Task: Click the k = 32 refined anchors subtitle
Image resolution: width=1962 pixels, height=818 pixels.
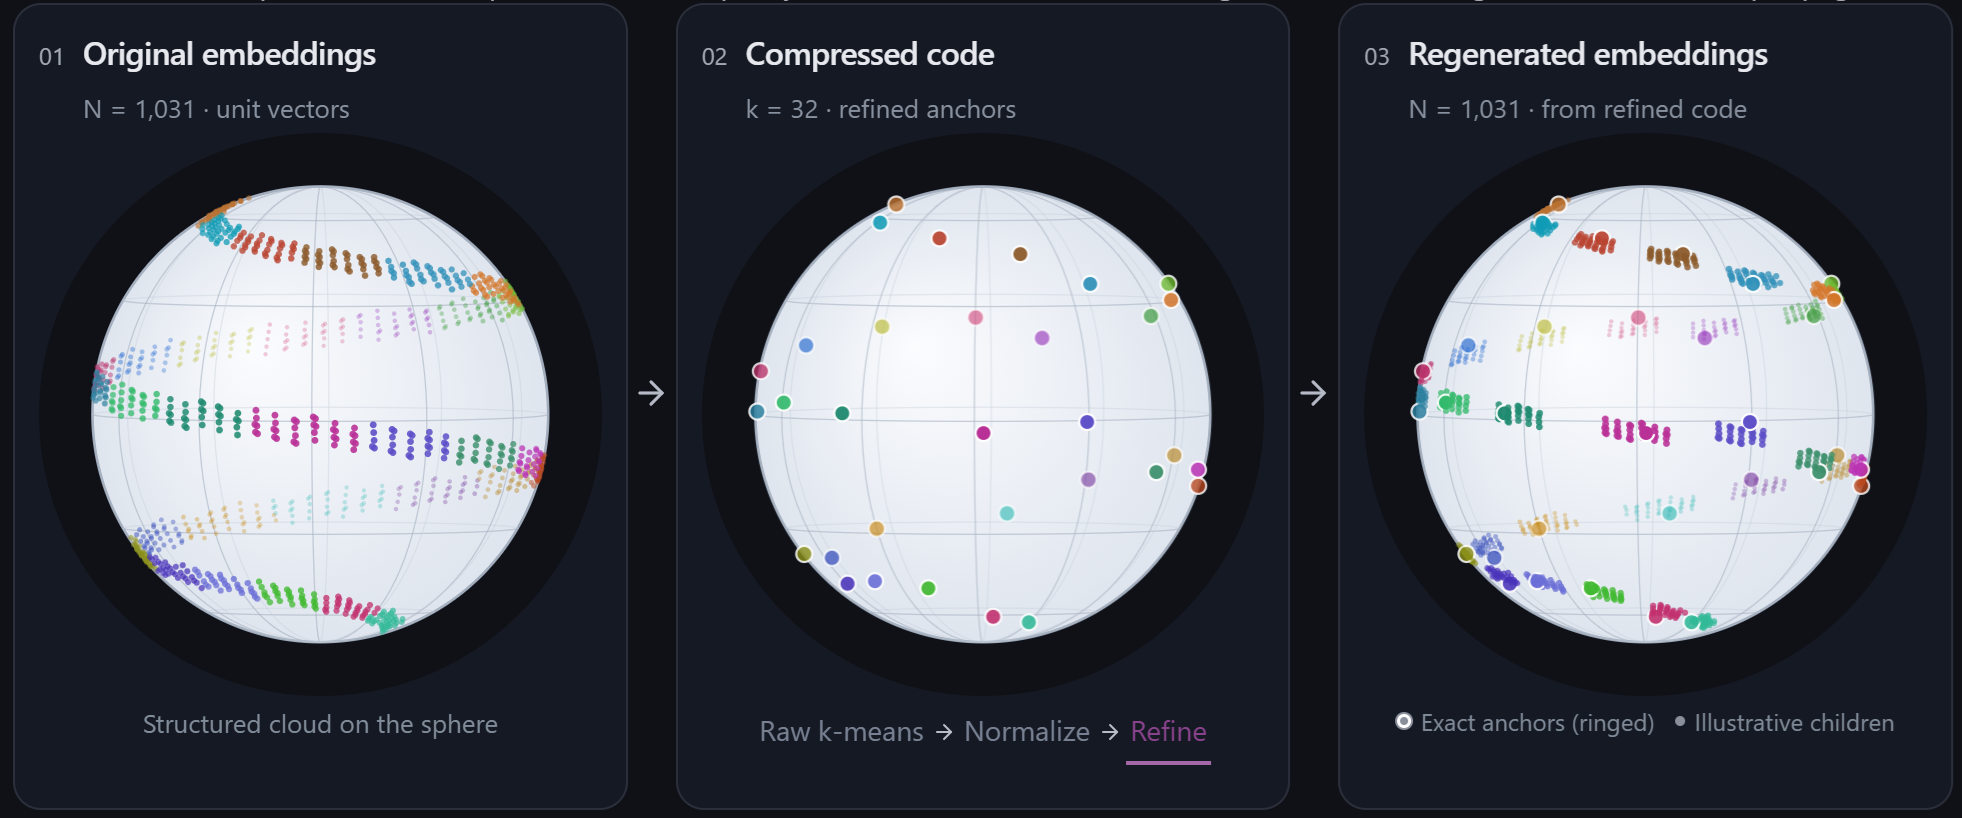Action: point(880,109)
